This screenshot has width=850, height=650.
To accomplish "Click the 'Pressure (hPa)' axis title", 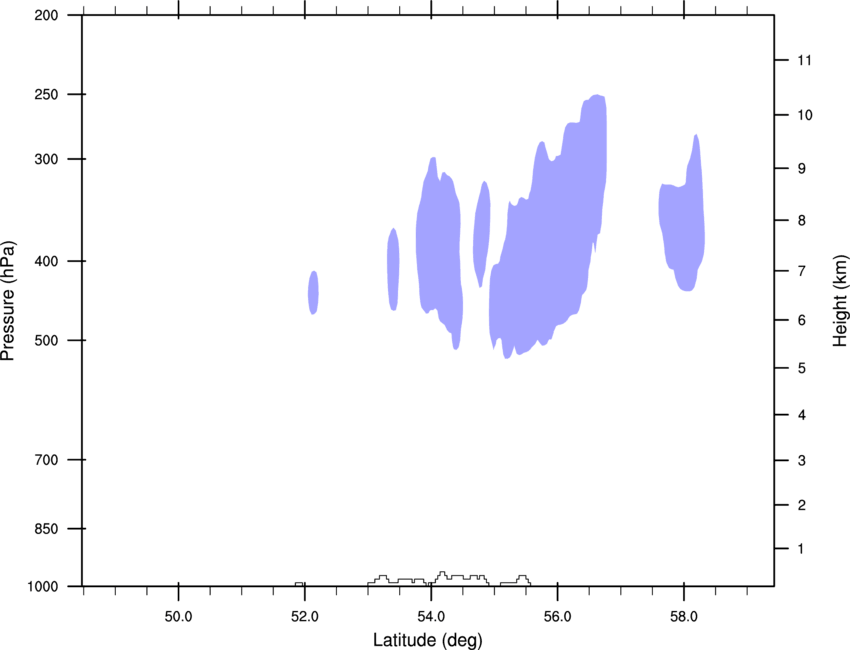I will pos(8,301).
